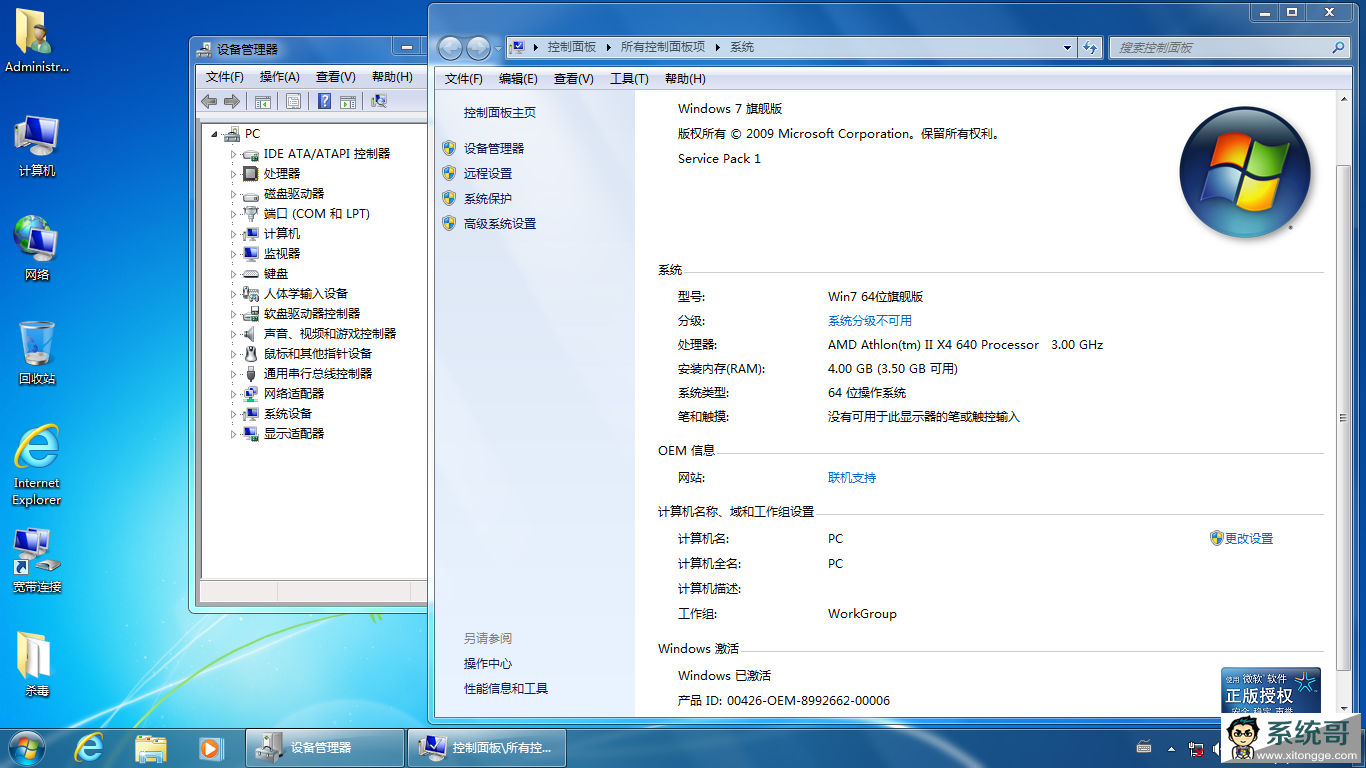Click the search magnifier icon in Control Panel
The image size is (1366, 768).
[x=1338, y=47]
